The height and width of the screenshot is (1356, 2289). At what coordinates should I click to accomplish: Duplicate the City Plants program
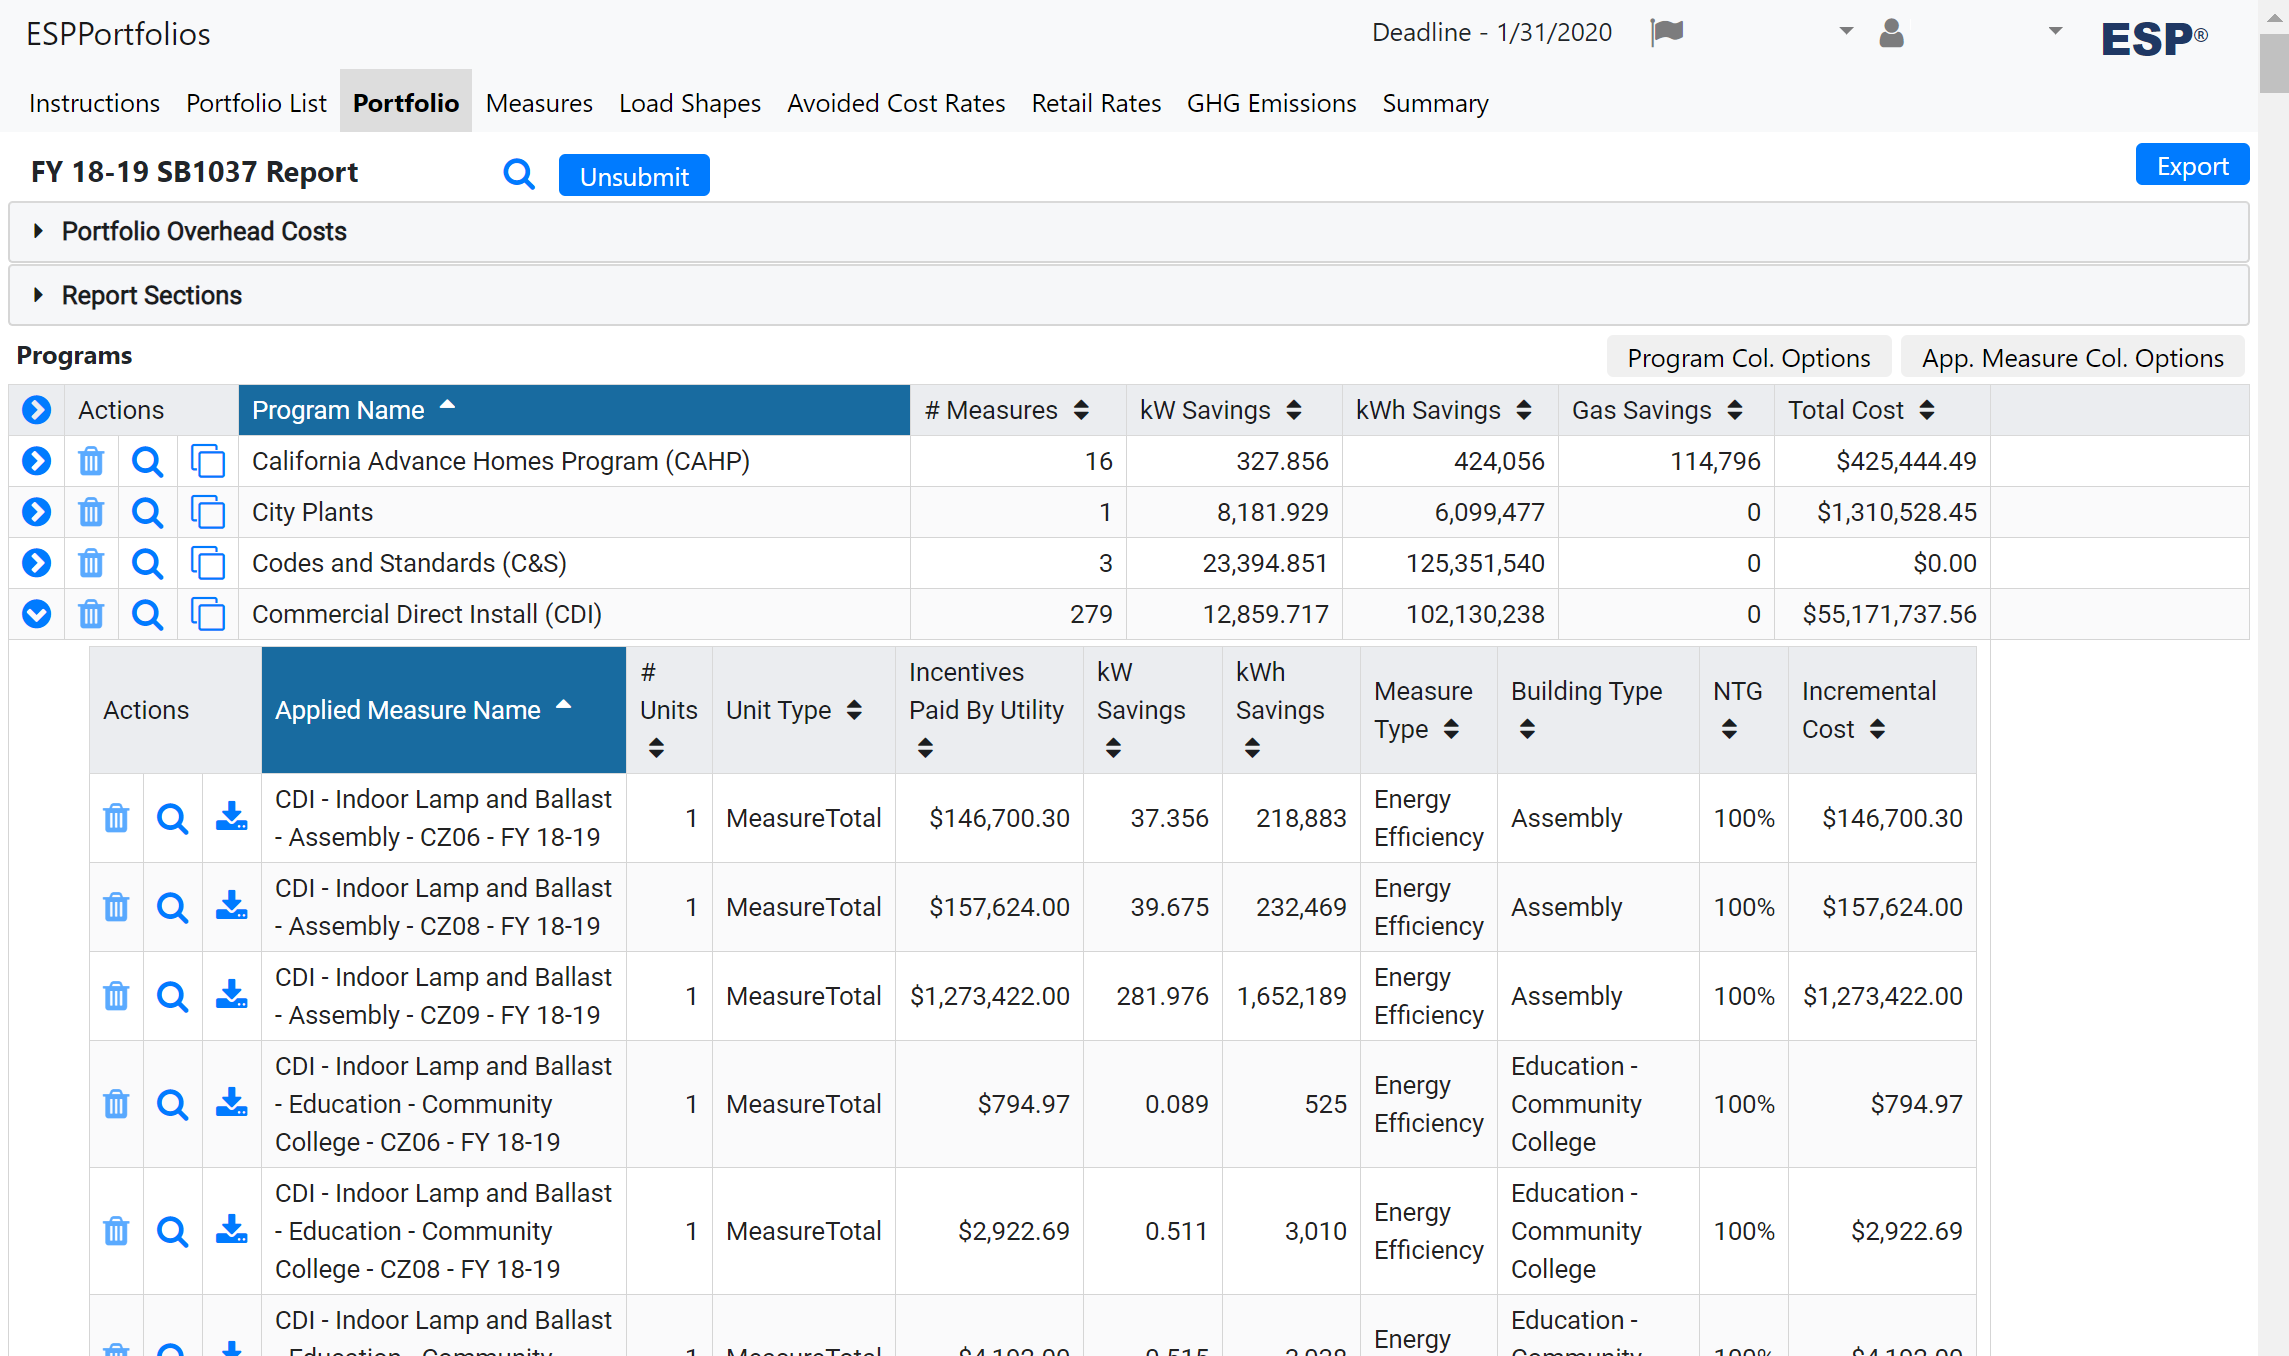pos(207,512)
